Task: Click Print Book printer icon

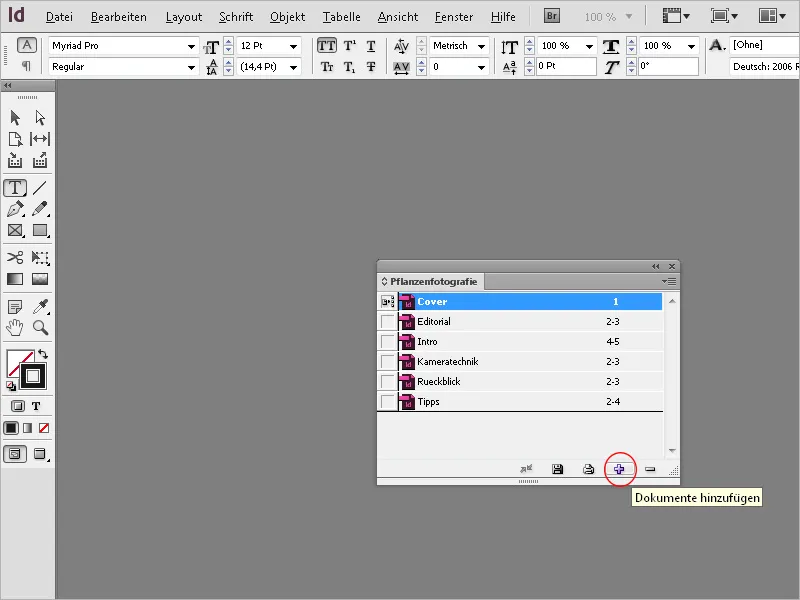Action: (588, 469)
